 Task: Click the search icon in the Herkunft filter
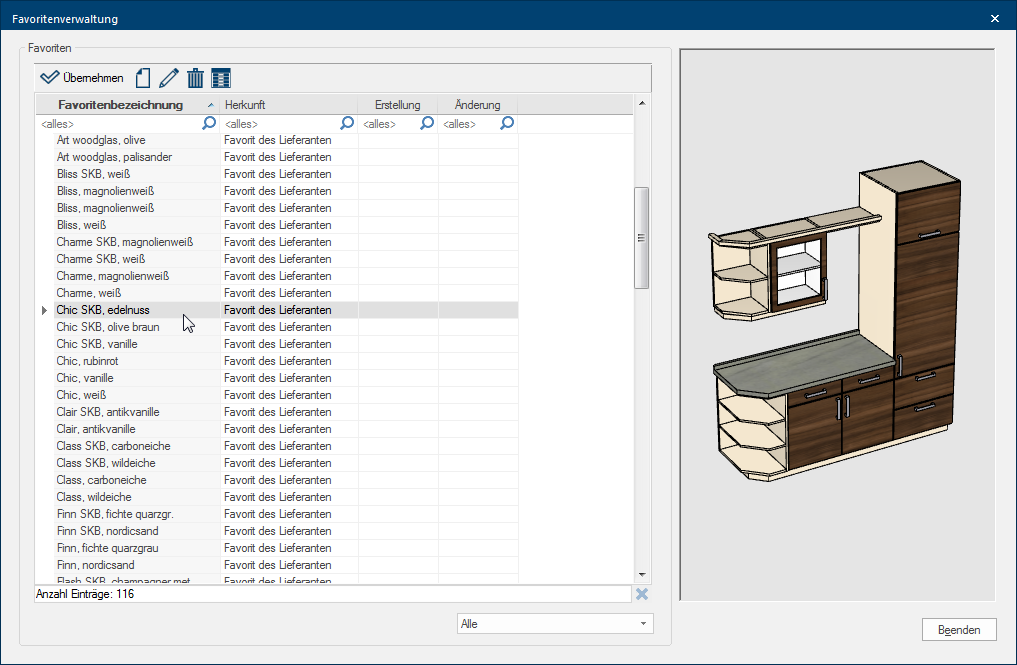[347, 124]
